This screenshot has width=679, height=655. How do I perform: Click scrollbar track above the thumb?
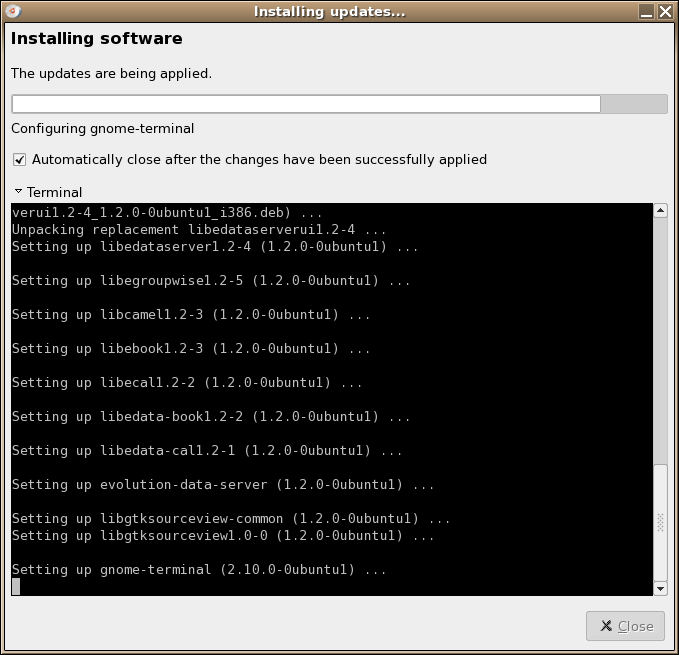660,340
